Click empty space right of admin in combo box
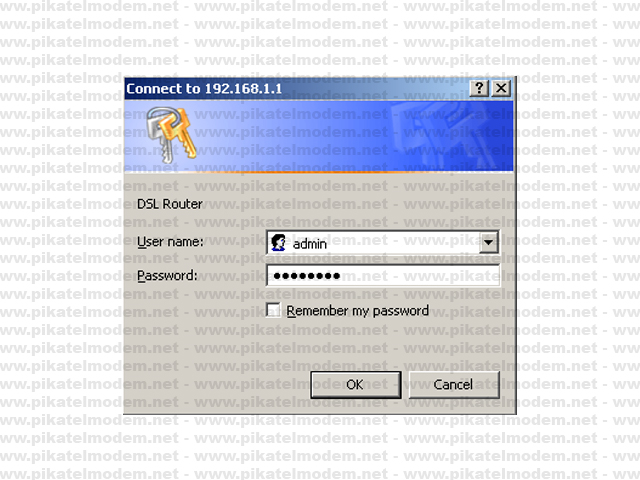The height and width of the screenshot is (480, 640). coord(402,243)
